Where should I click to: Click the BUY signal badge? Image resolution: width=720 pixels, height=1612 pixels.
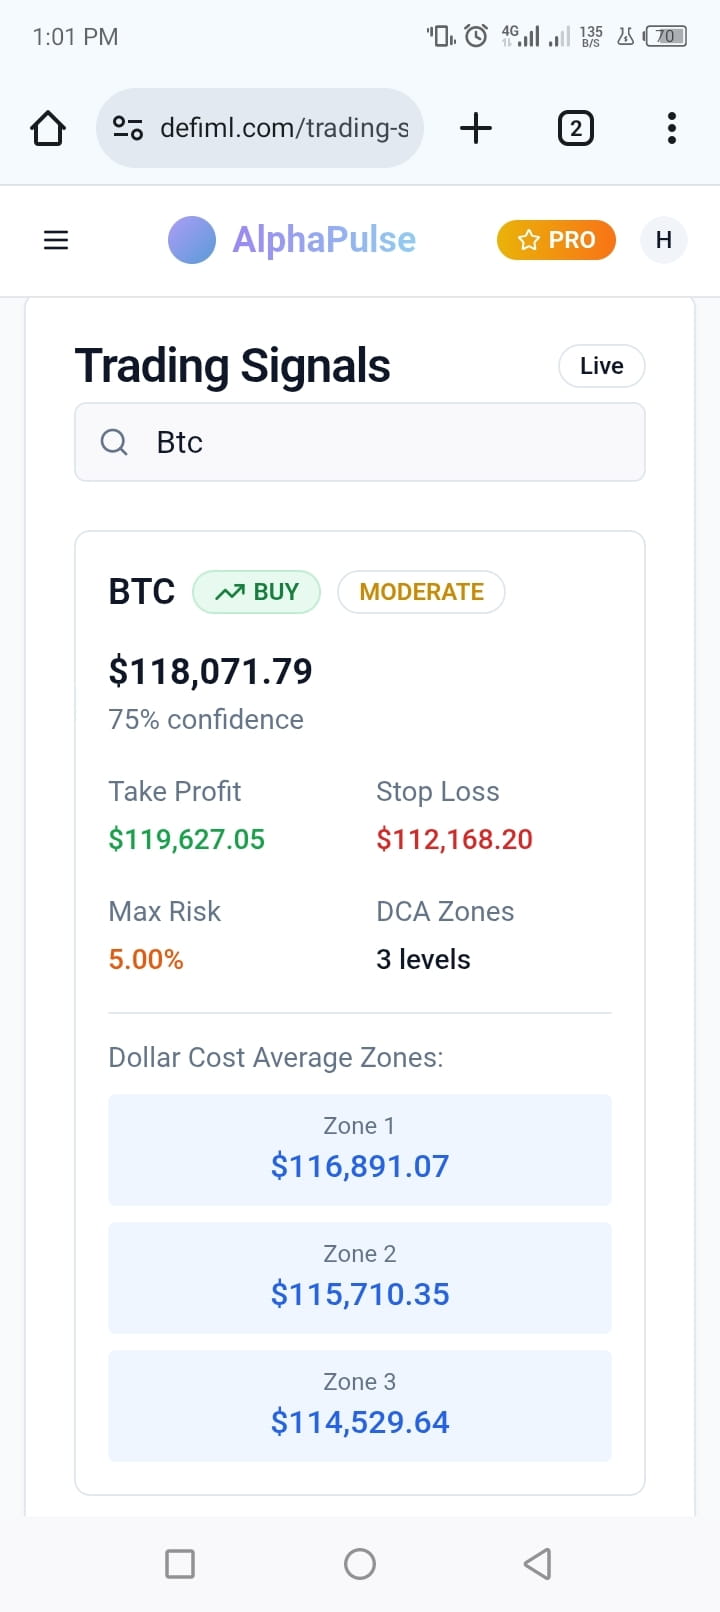click(256, 592)
